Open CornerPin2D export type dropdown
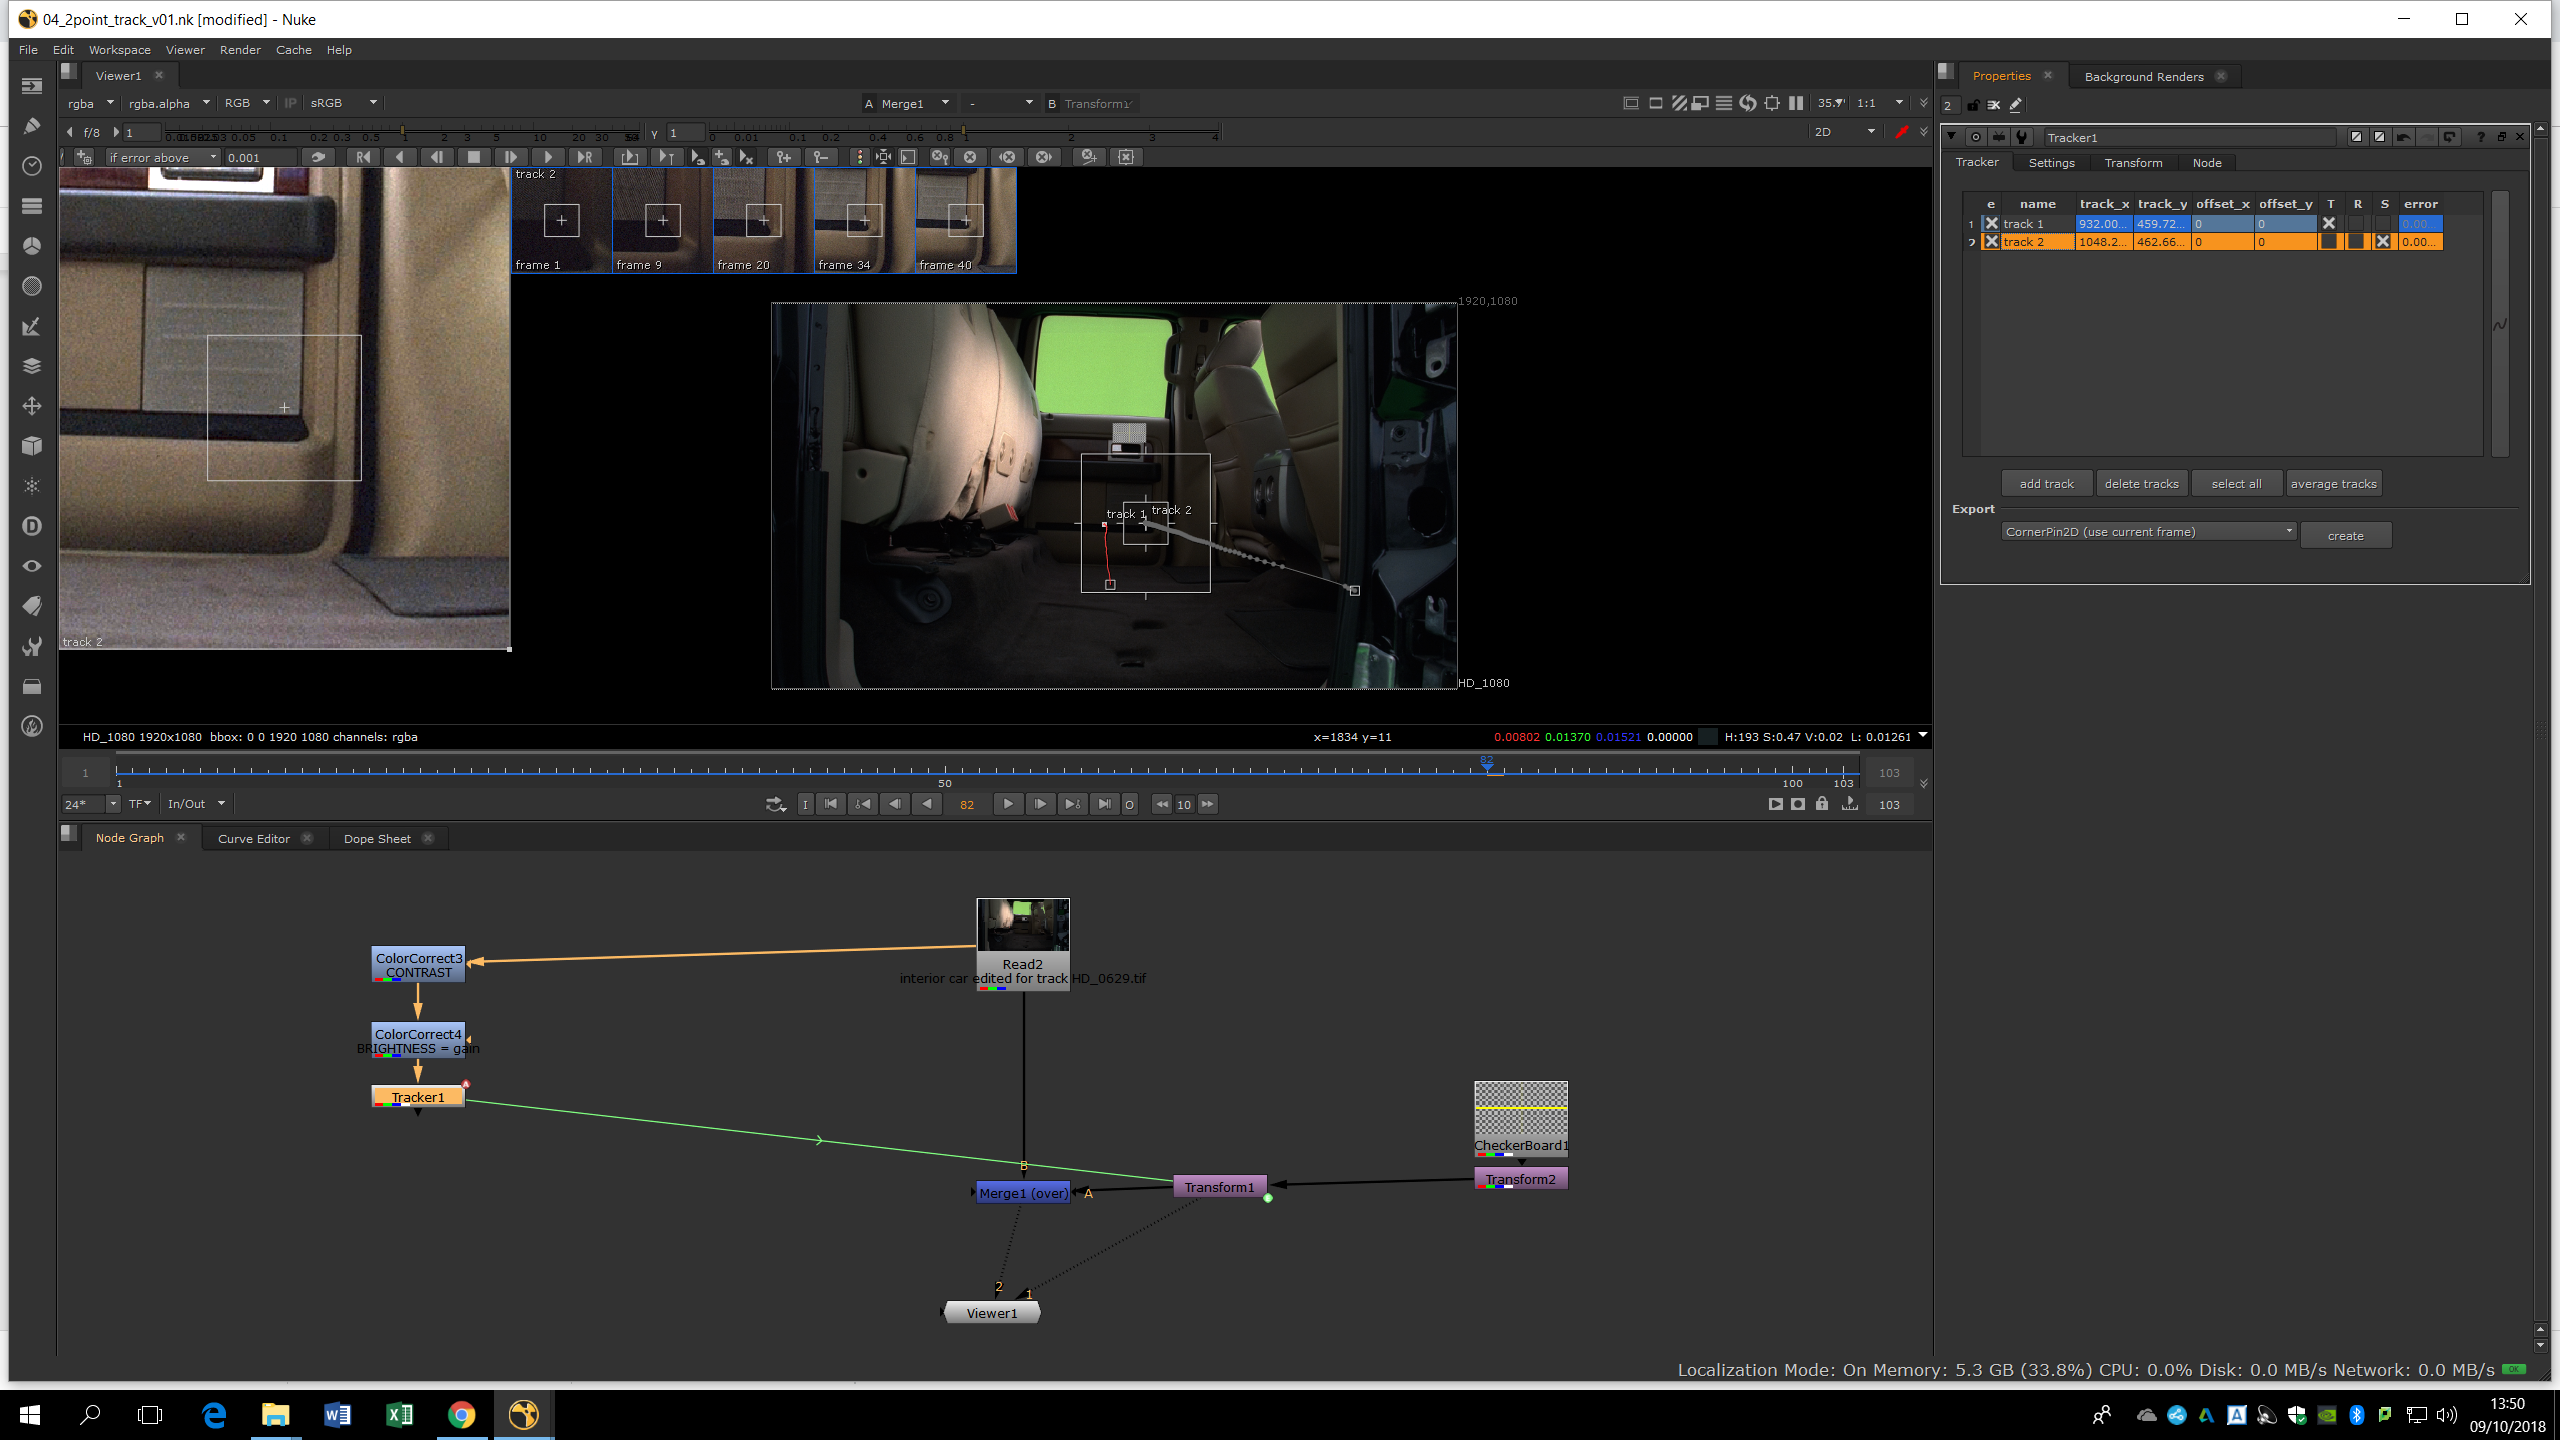The image size is (2560, 1440). [2148, 532]
